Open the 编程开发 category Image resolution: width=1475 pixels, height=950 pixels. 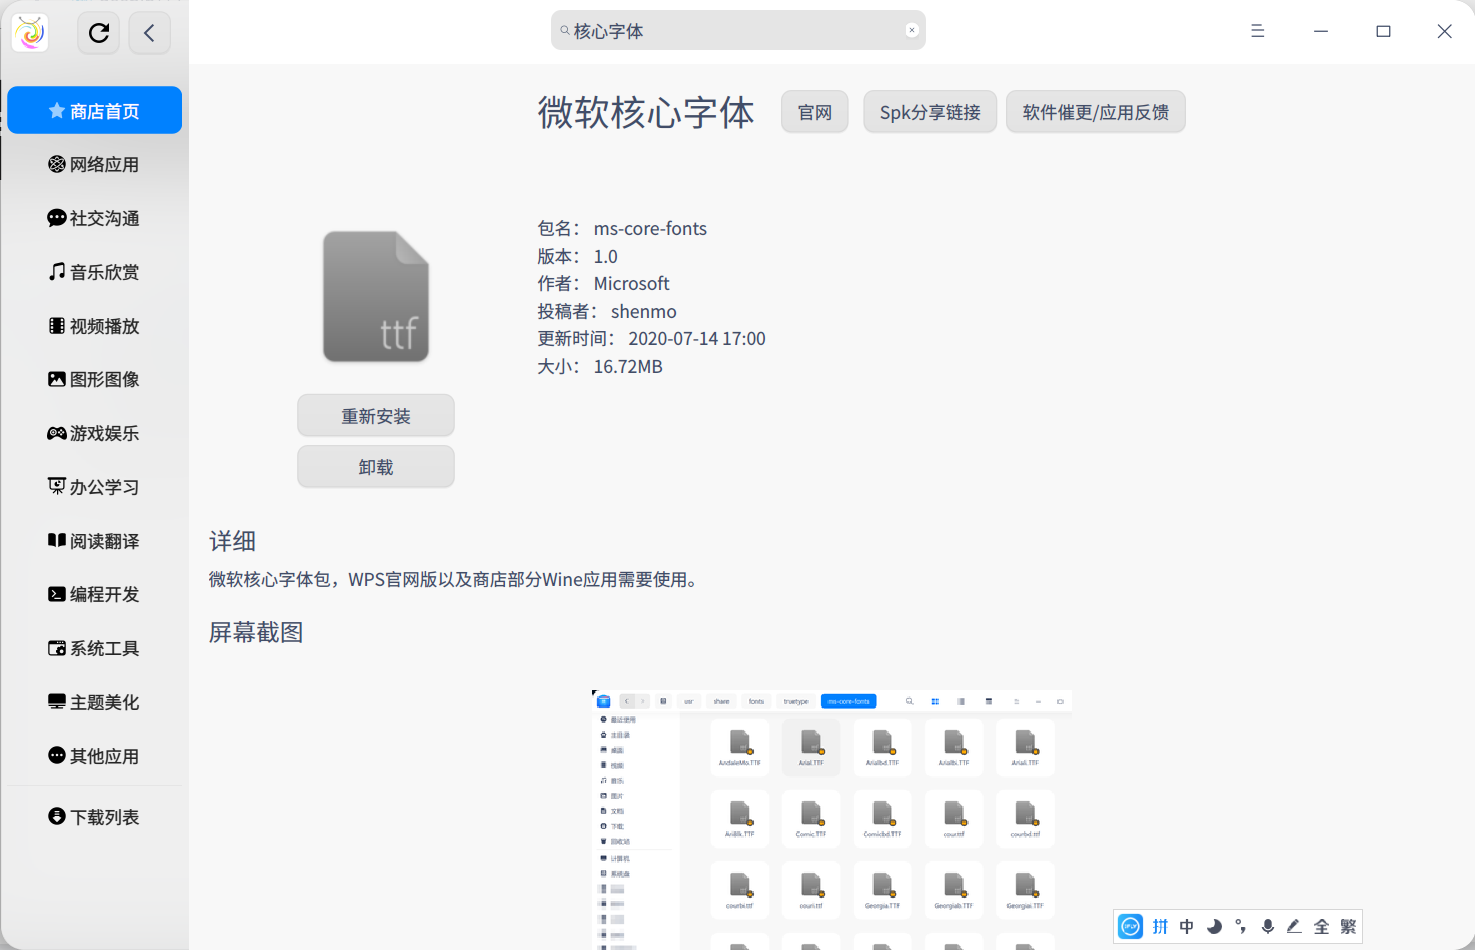pos(103,594)
